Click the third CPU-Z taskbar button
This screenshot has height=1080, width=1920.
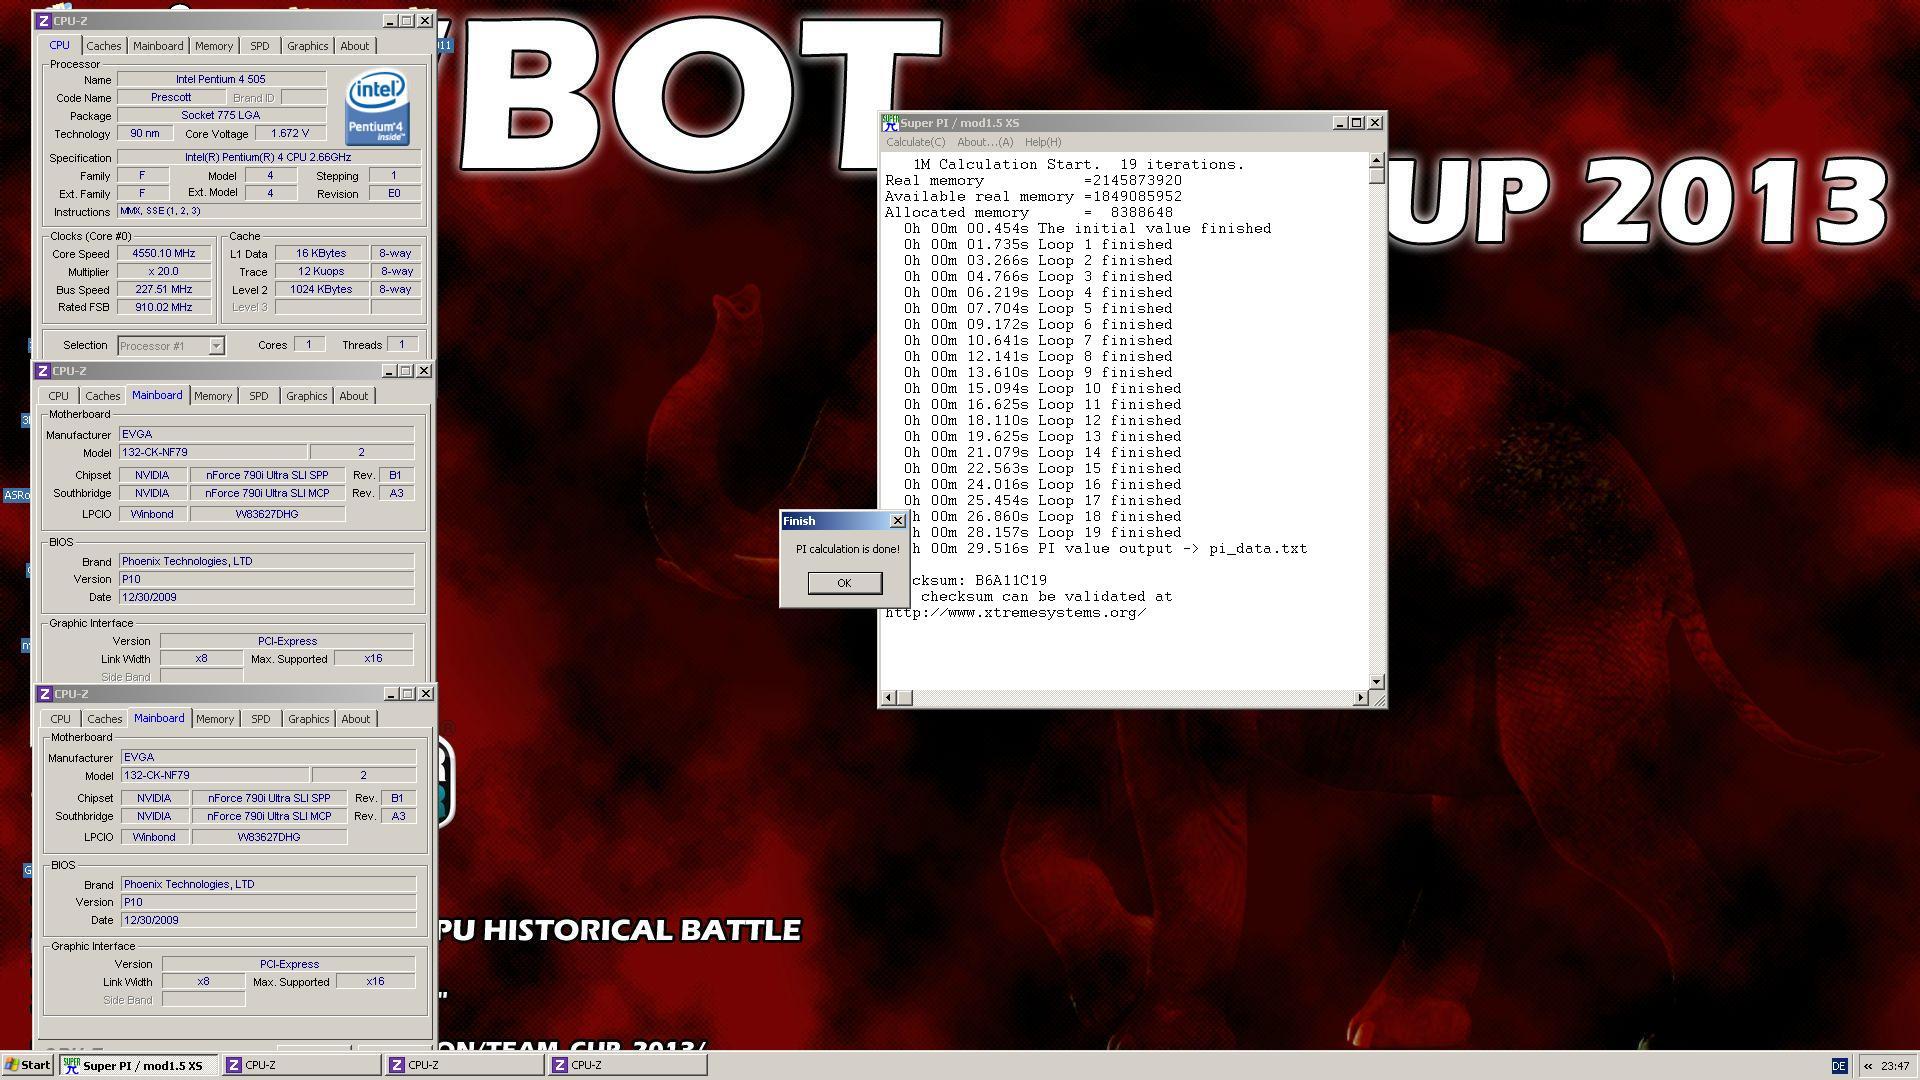627,1065
